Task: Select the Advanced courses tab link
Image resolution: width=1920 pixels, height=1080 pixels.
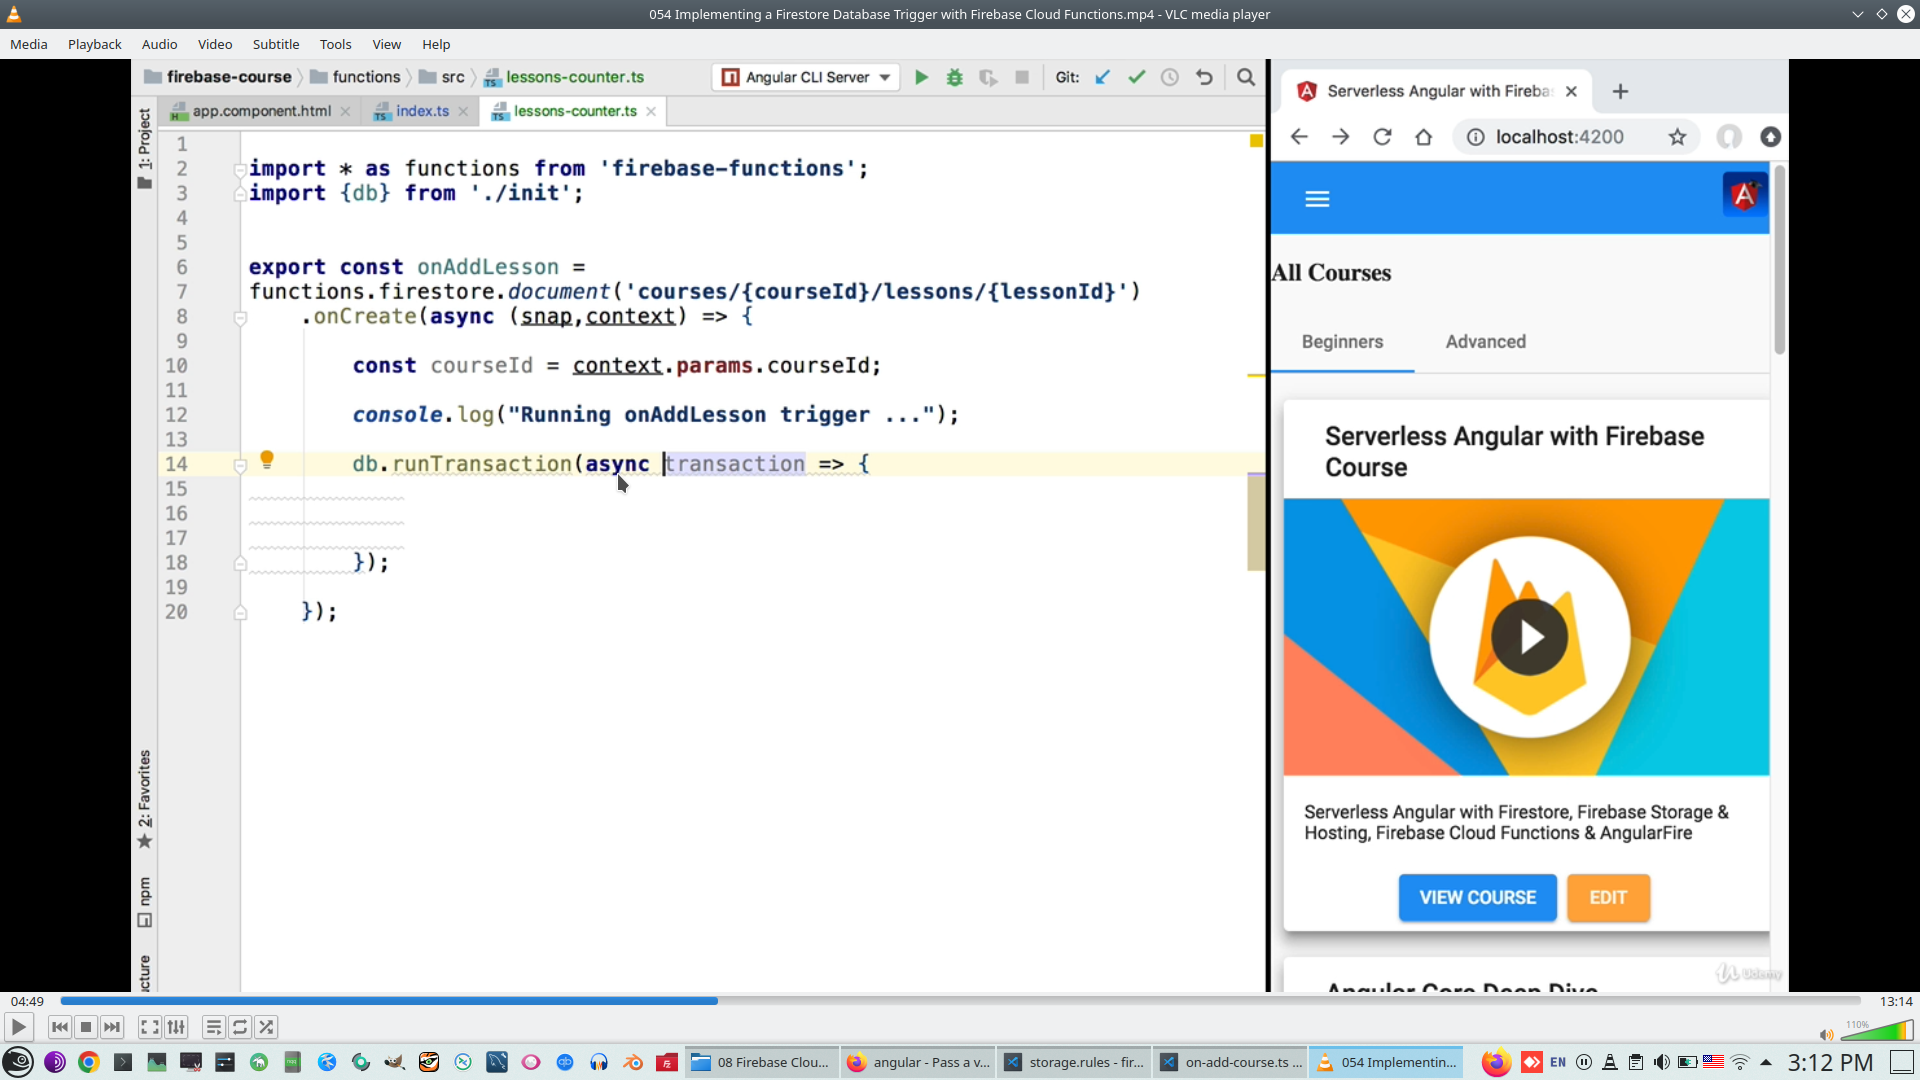Action: click(x=1486, y=341)
